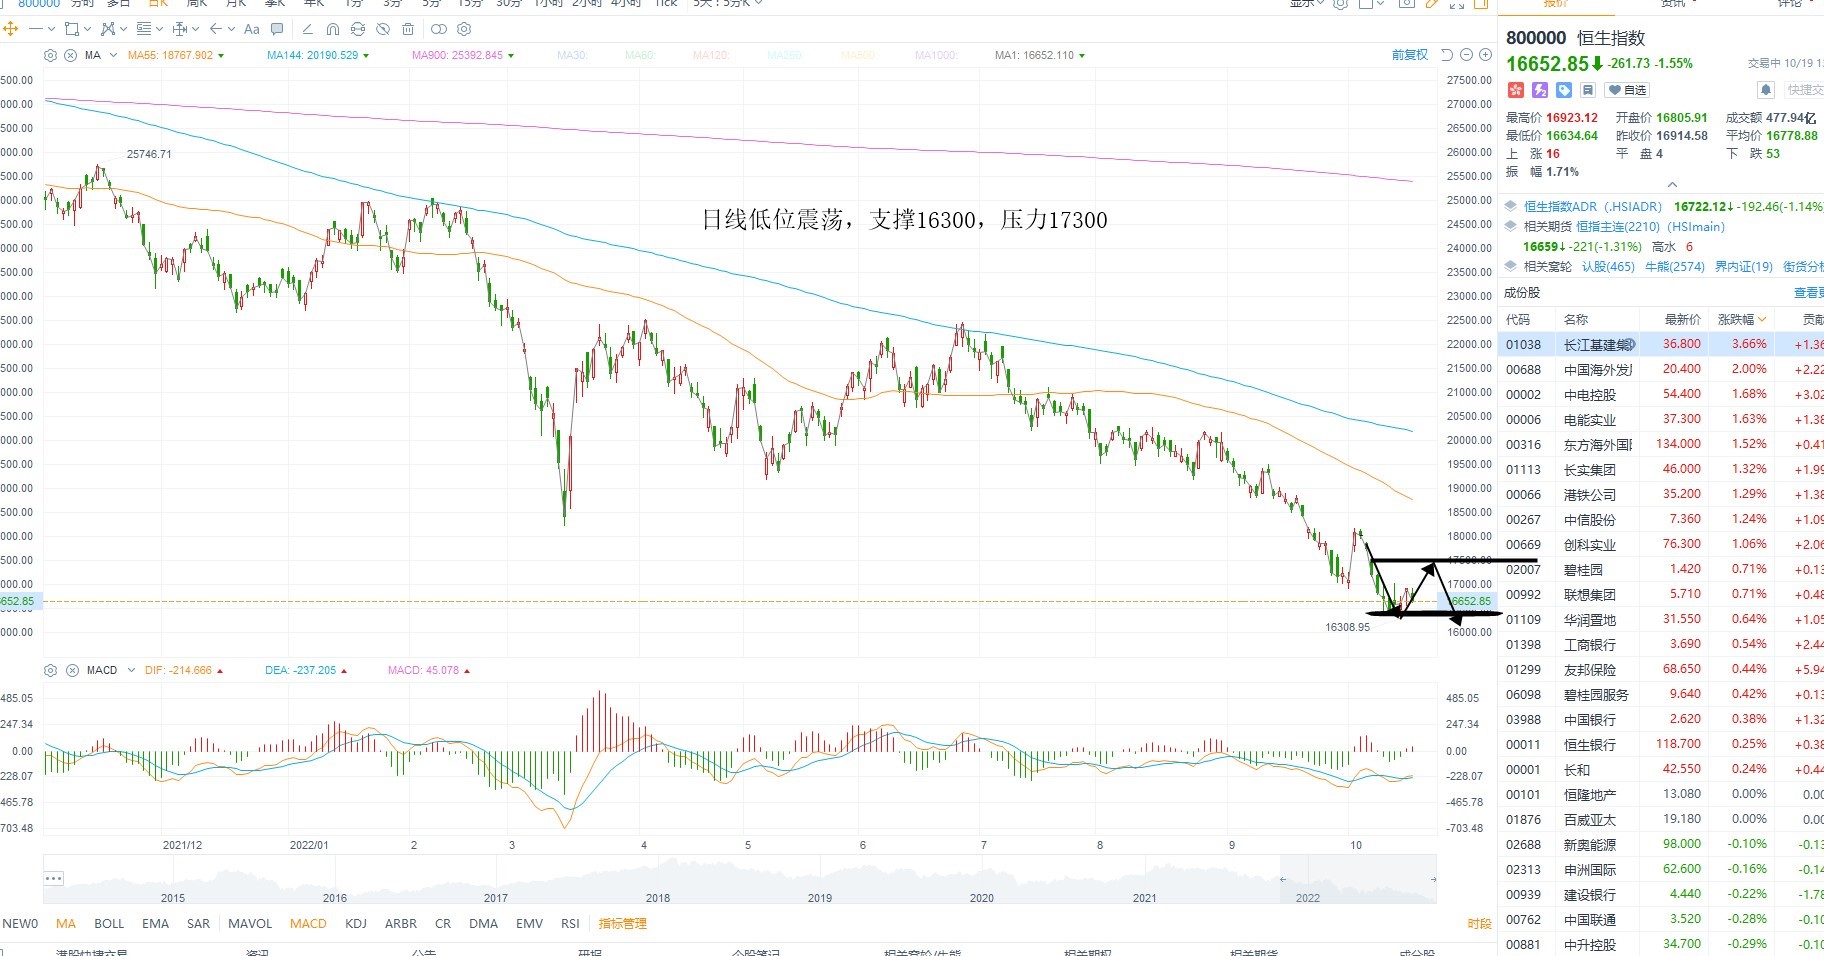Toggle the faded MA120 line
Viewport: 1824px width, 956px height.
[712, 55]
